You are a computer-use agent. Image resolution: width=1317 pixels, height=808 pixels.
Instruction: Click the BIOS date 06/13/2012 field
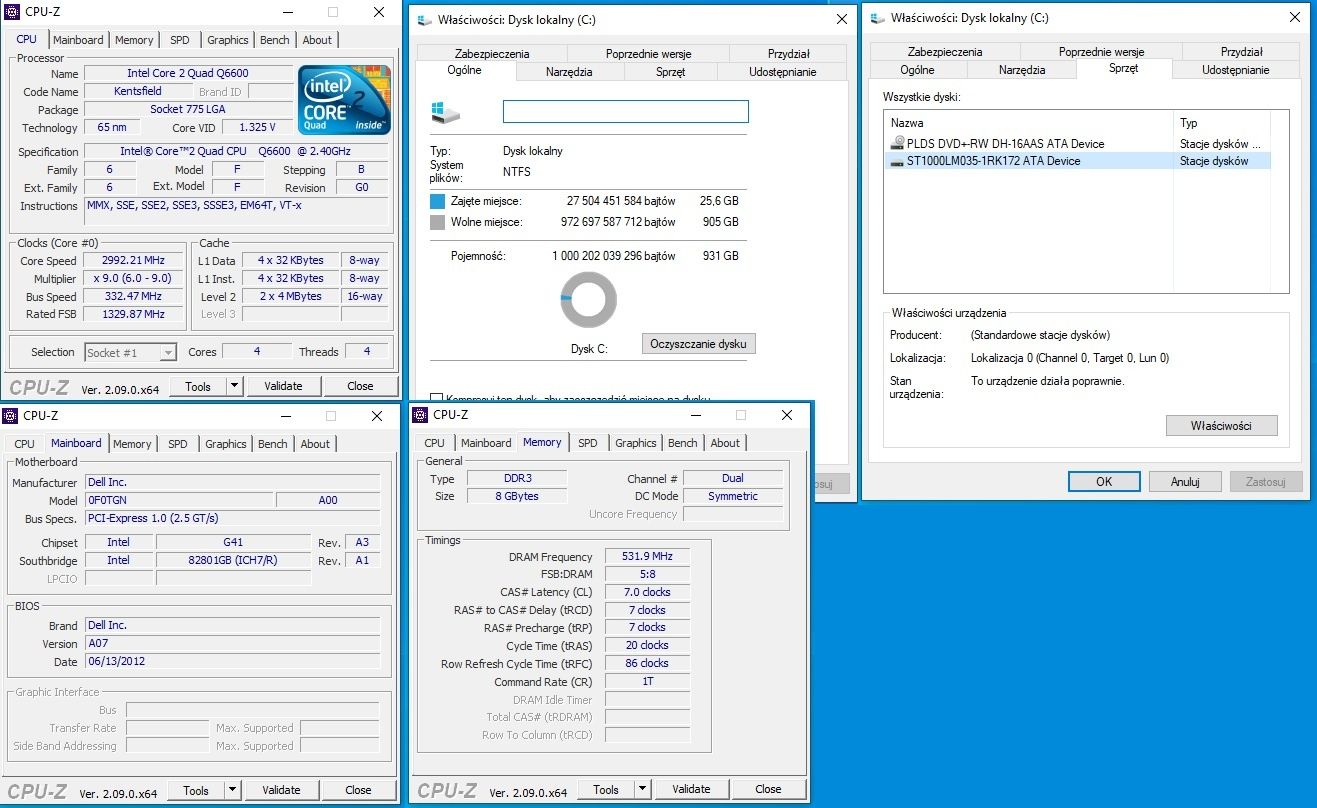(232, 662)
